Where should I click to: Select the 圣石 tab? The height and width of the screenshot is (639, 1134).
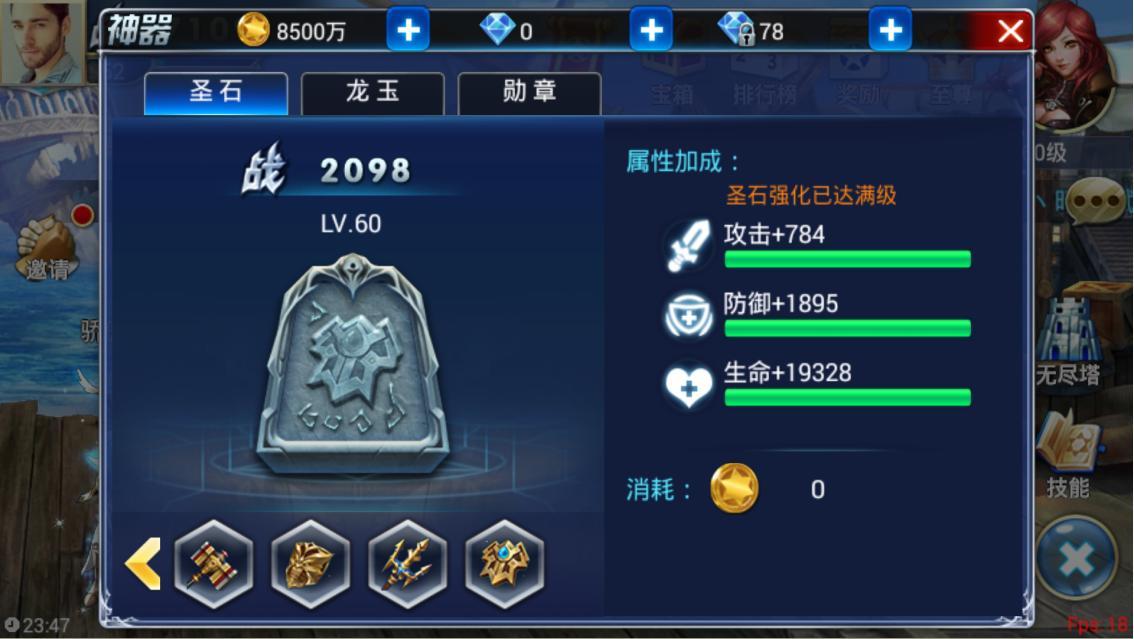(216, 93)
